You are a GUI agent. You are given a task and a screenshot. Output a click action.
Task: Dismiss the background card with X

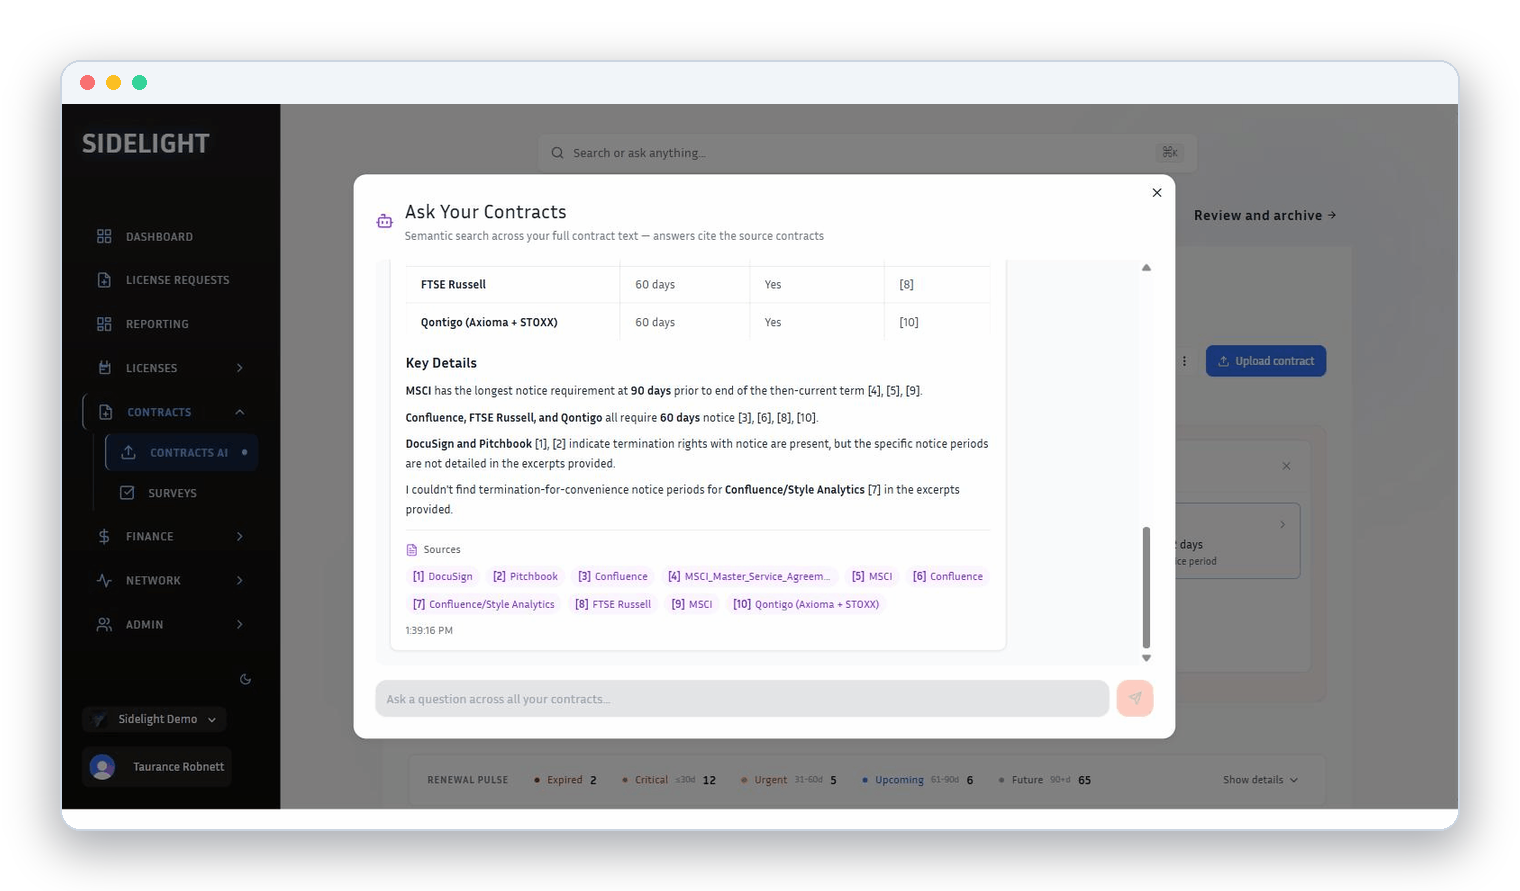(1286, 466)
